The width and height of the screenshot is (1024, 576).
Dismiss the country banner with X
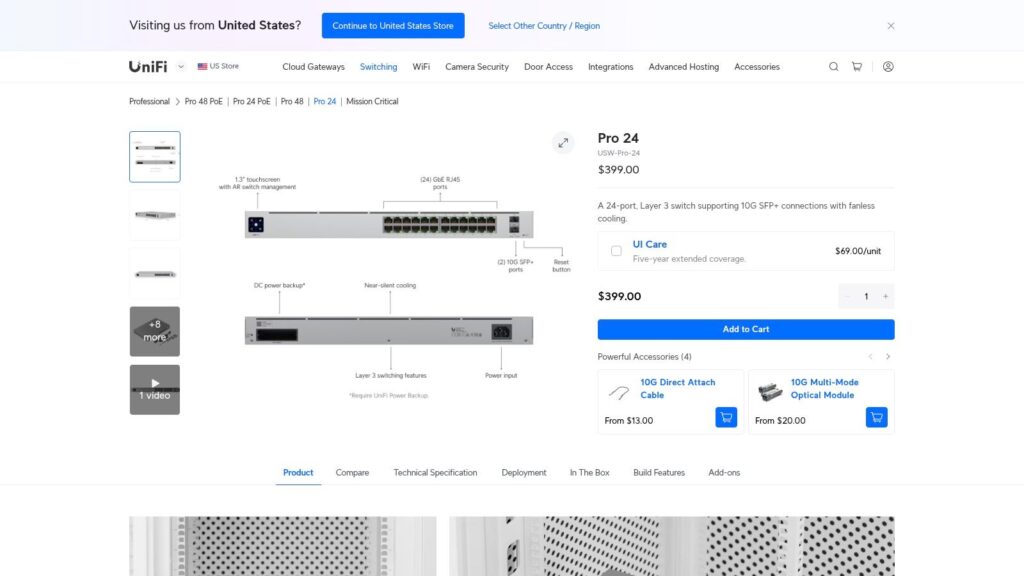pos(891,26)
